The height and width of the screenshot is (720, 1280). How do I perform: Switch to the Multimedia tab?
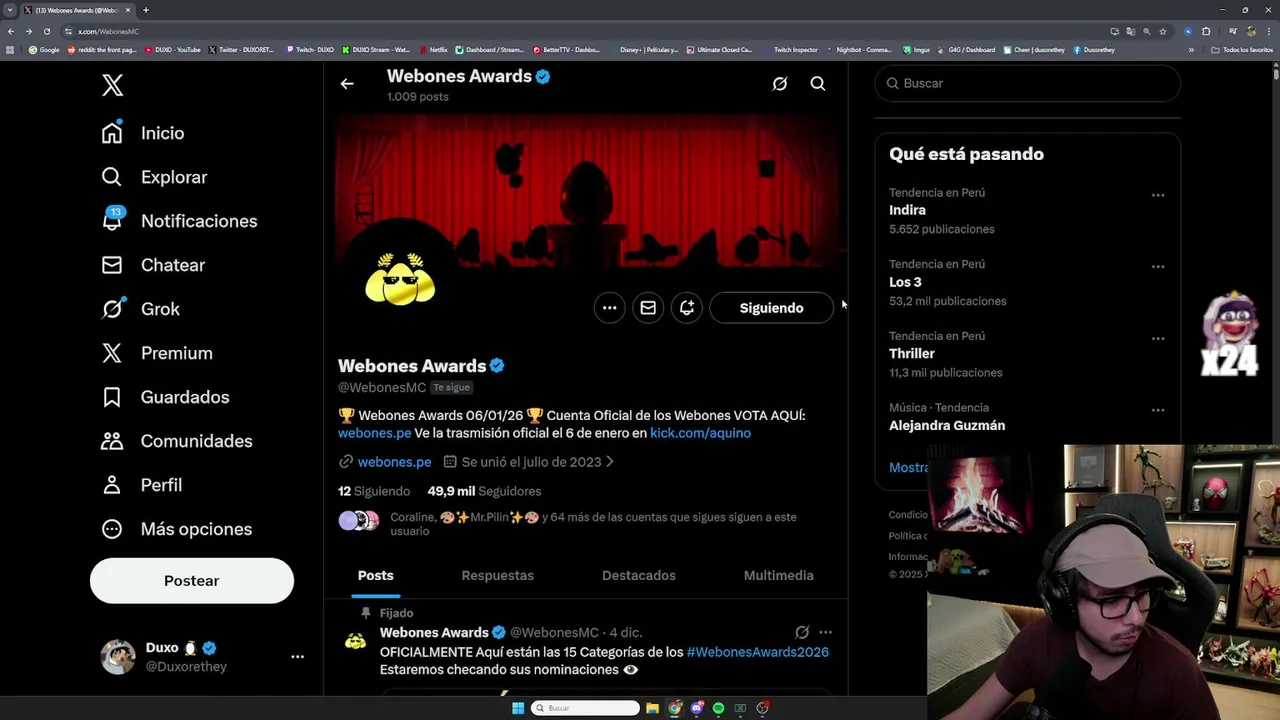(x=778, y=575)
